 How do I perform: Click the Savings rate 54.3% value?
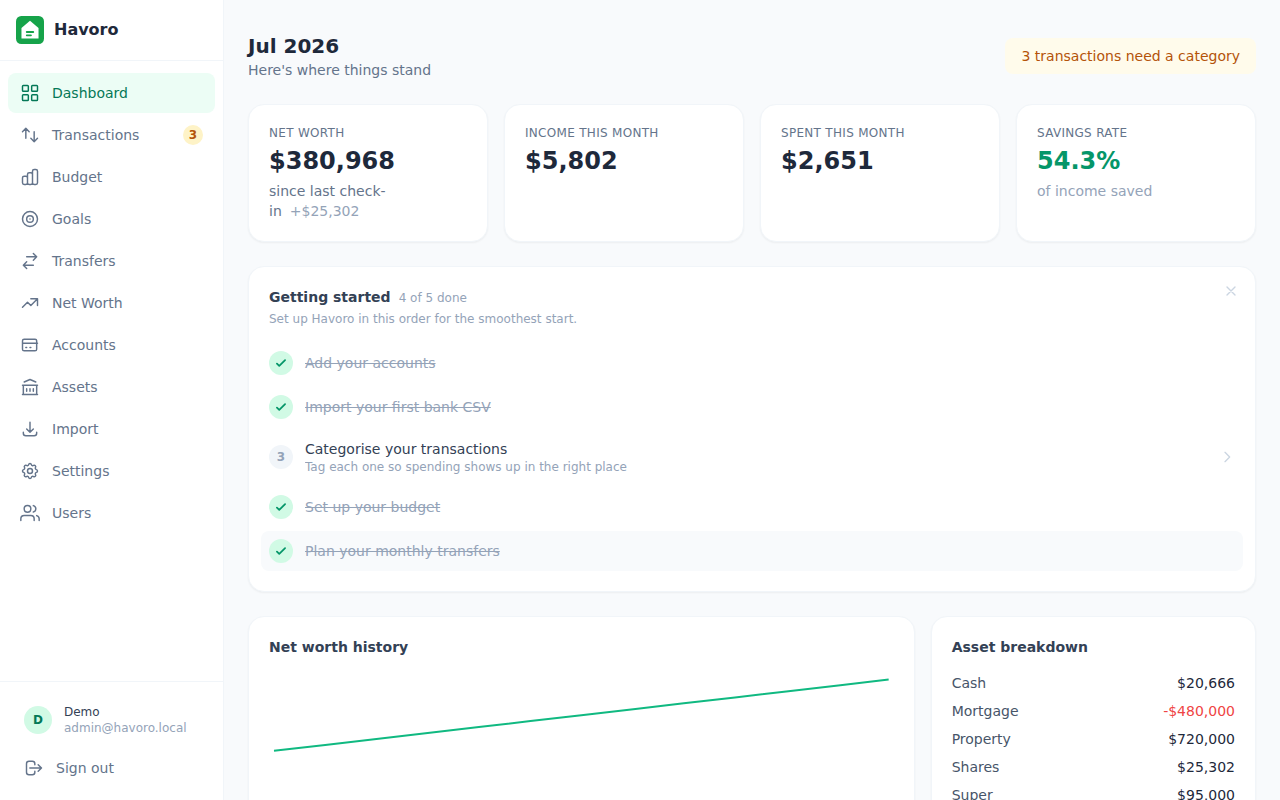(x=1078, y=160)
